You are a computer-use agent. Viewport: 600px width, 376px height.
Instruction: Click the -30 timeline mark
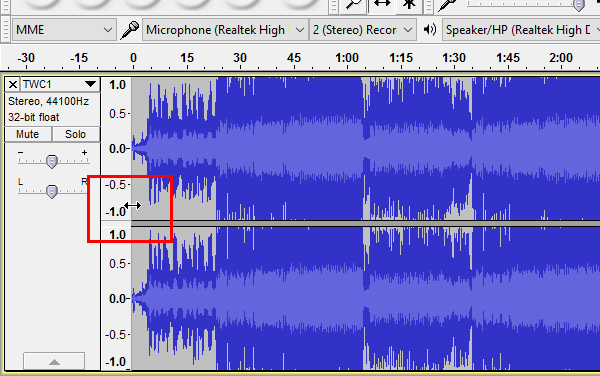(26, 58)
